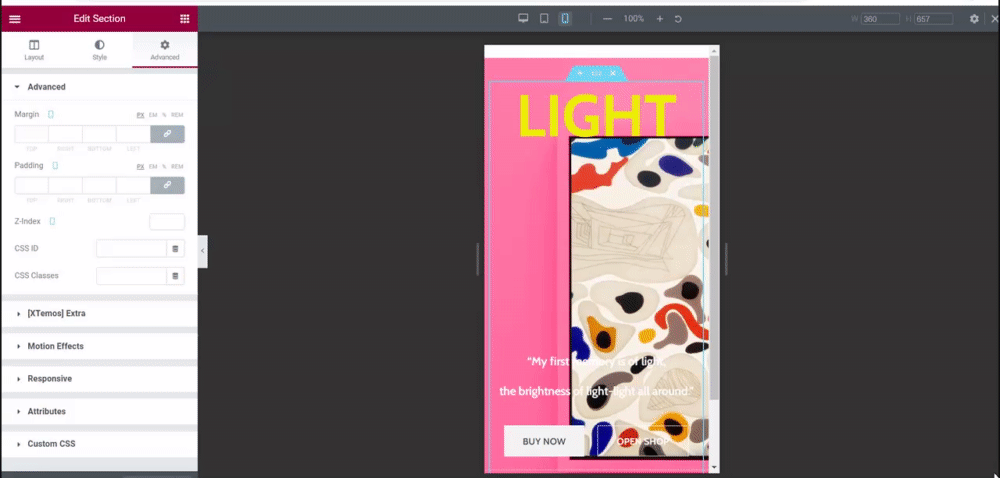Click the preview width W field

(x=880, y=19)
